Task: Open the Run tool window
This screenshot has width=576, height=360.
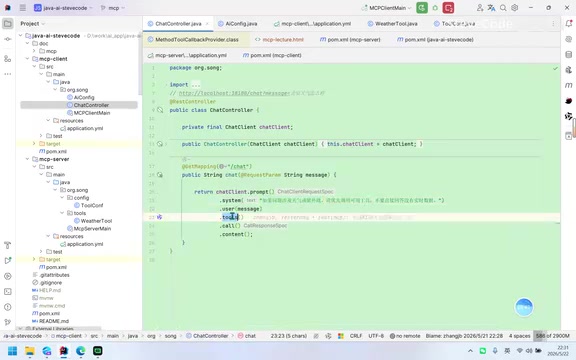Action: pyautogui.click(x=7, y=260)
